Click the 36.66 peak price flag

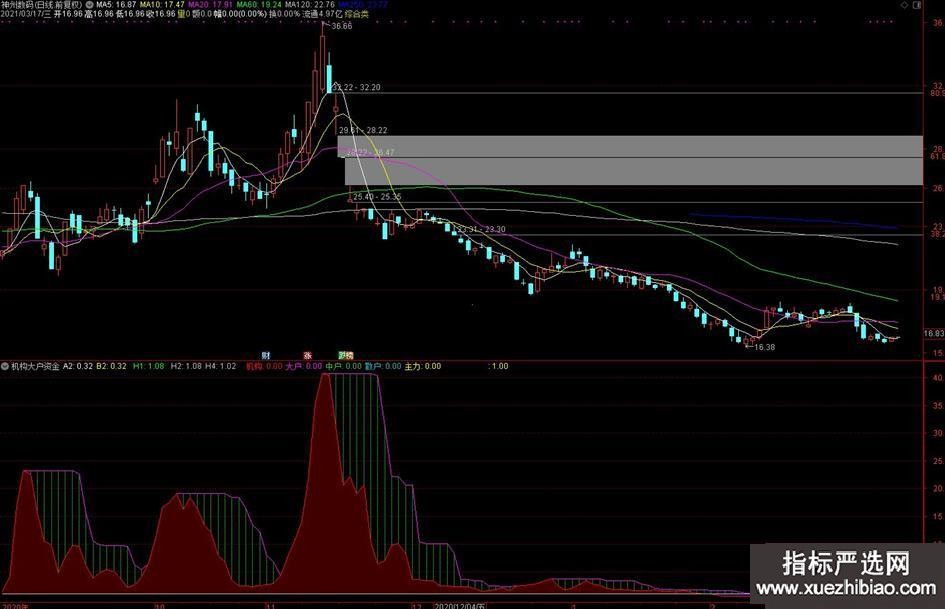342,26
